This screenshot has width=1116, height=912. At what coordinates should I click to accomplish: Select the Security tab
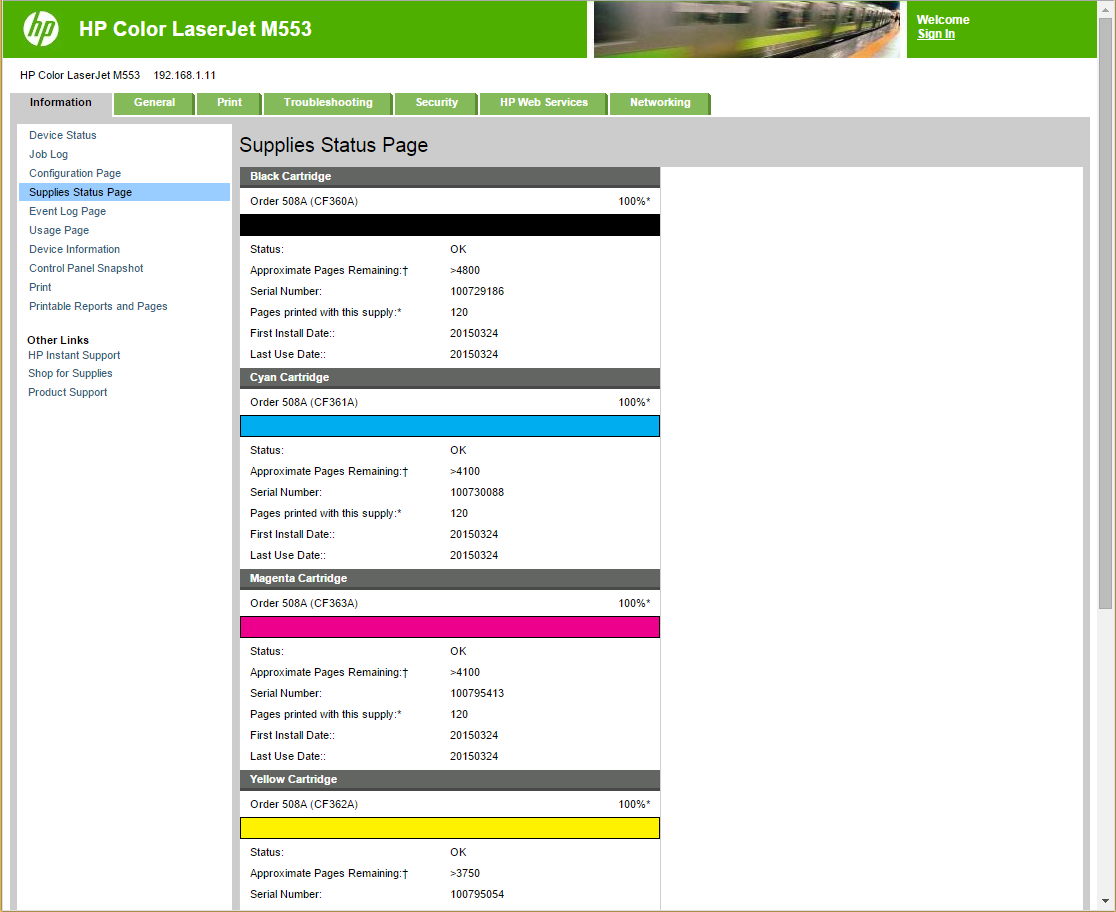pyautogui.click(x=436, y=103)
